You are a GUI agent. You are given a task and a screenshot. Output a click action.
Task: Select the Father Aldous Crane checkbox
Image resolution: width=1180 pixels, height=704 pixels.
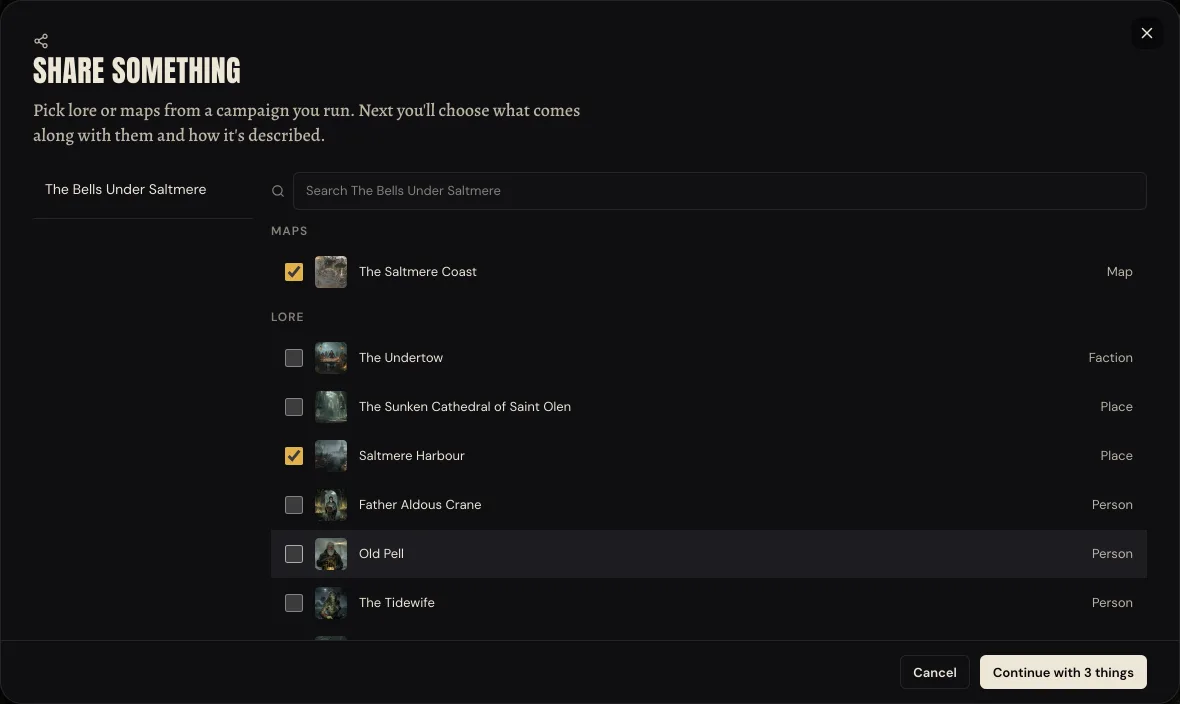tap(293, 504)
